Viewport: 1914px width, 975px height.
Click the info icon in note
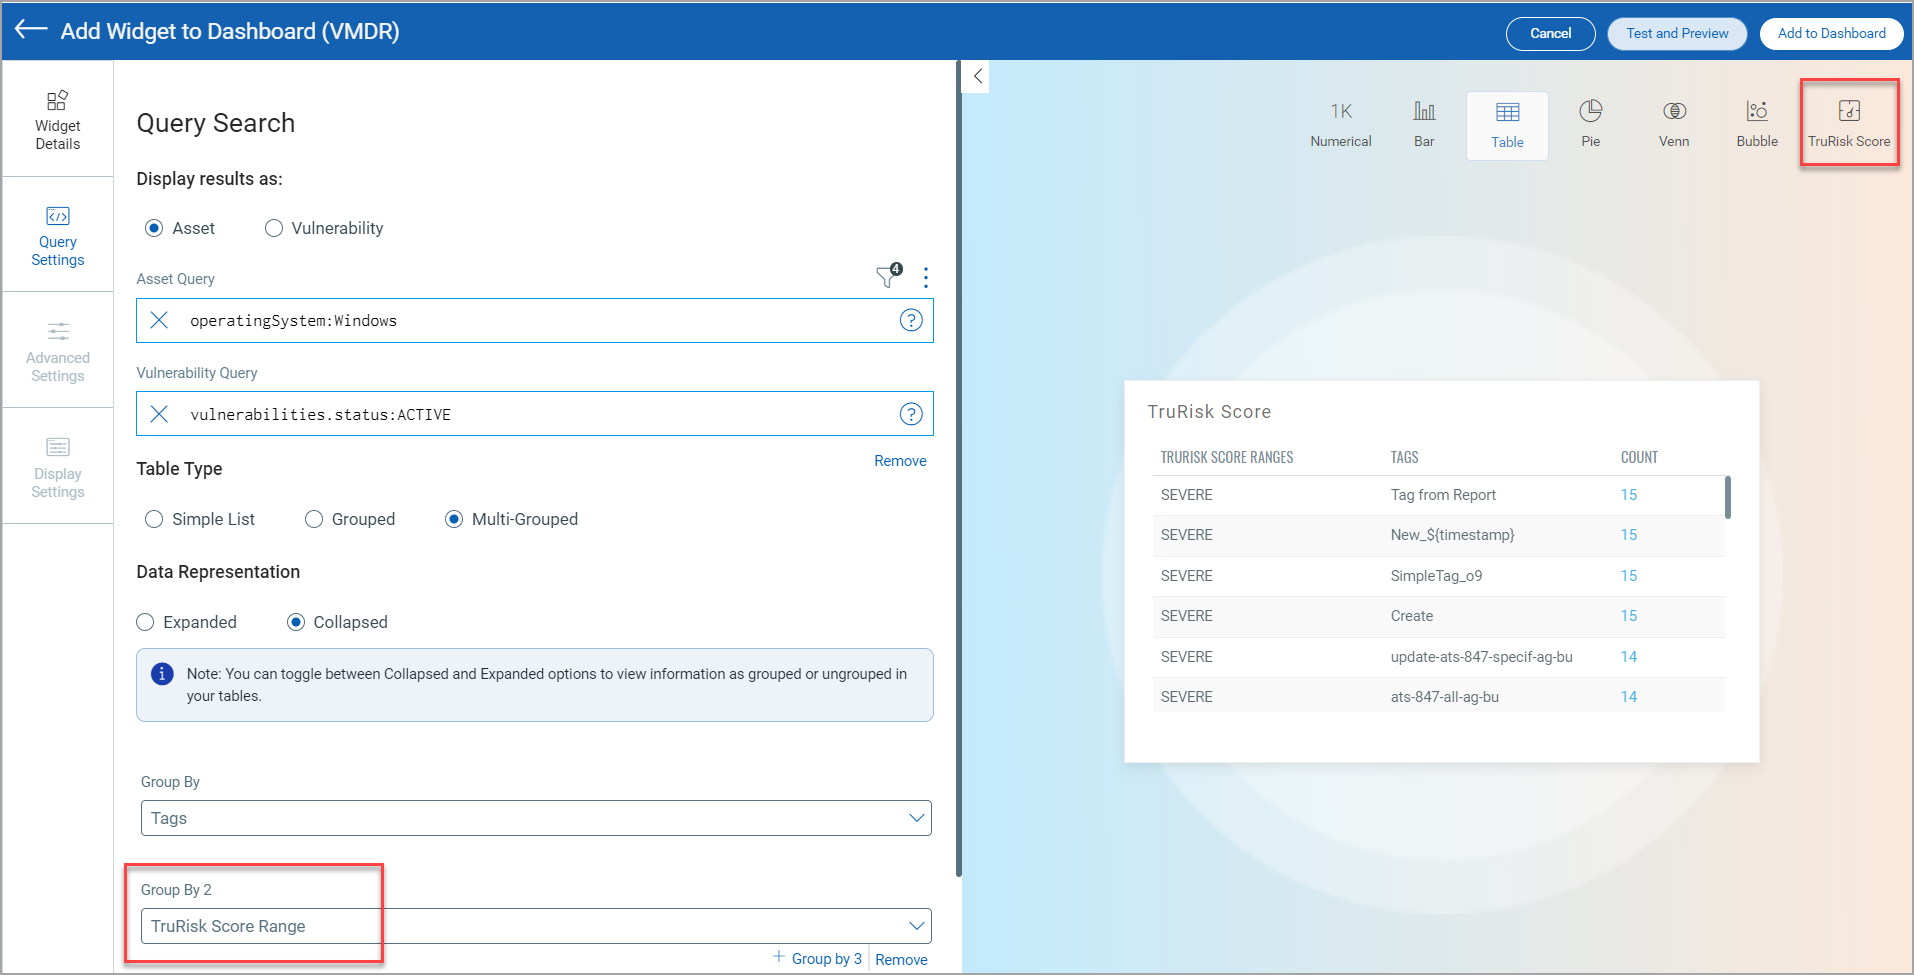(x=162, y=674)
